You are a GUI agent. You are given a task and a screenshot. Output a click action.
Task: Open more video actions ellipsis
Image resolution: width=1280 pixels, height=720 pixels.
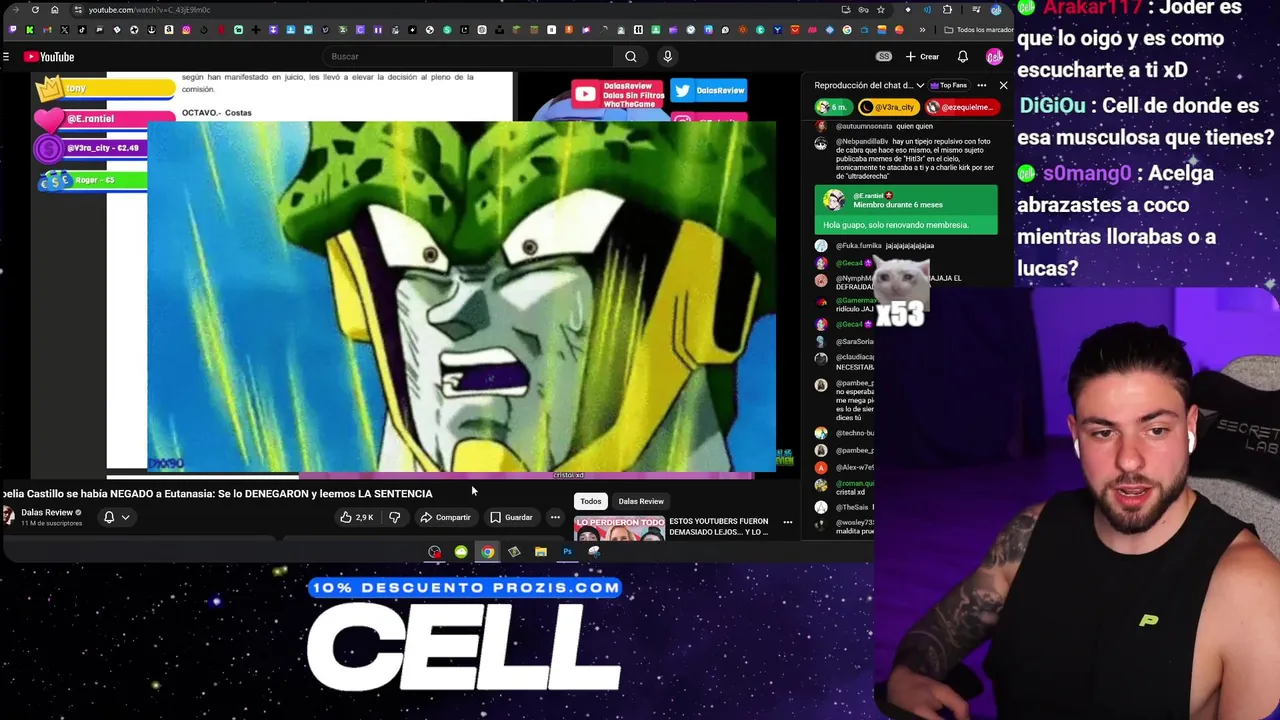[555, 517]
